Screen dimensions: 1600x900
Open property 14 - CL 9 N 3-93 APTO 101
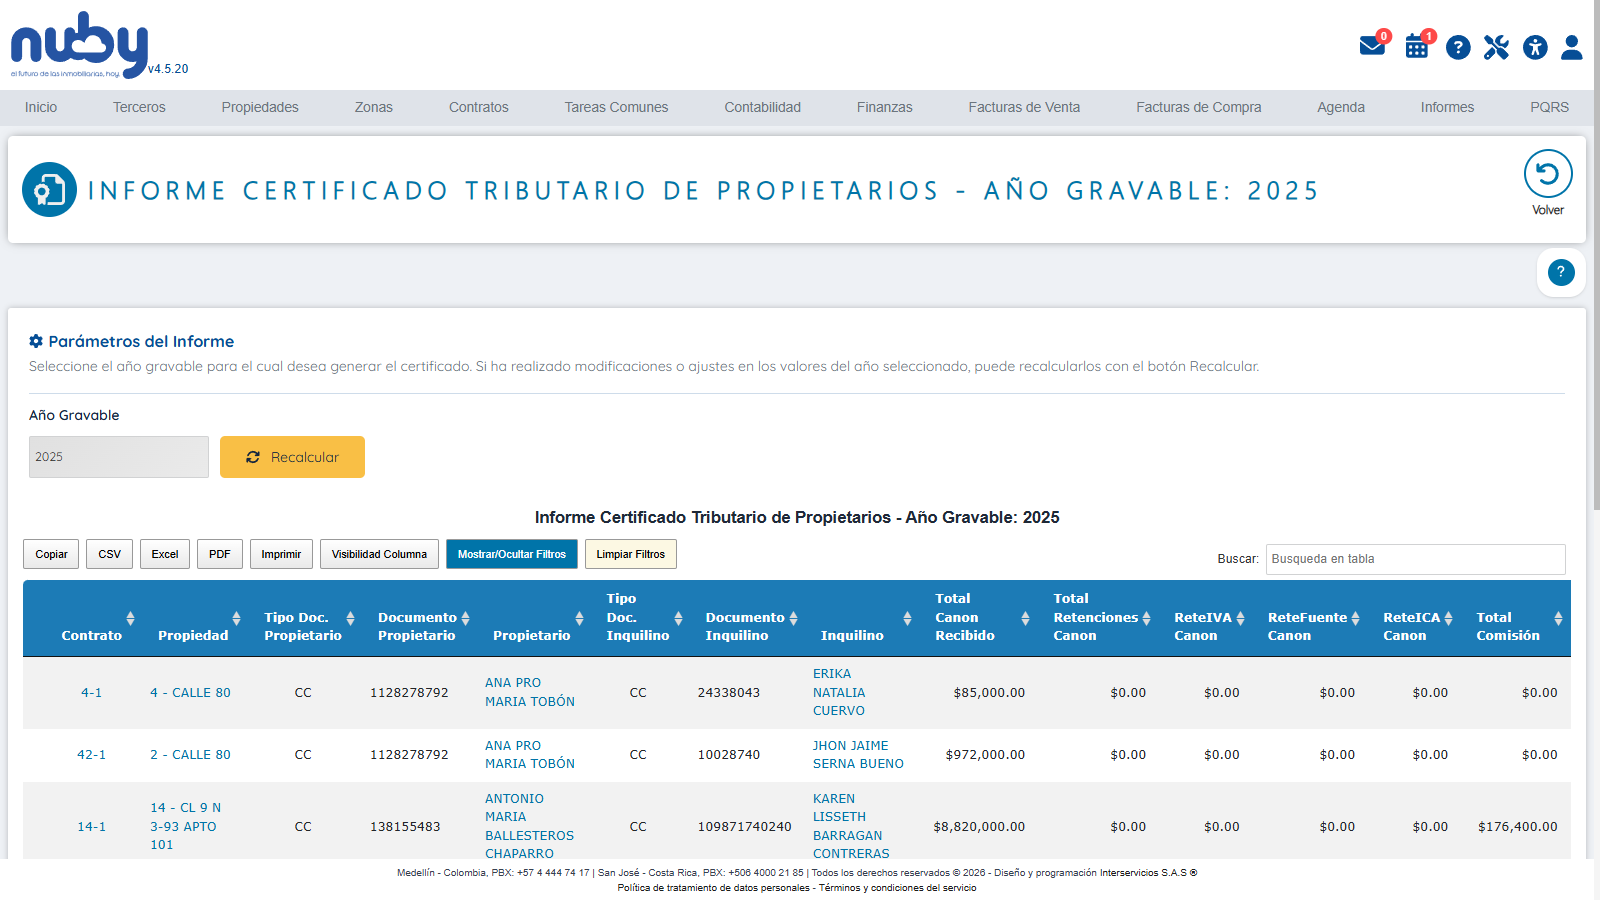pos(186,826)
